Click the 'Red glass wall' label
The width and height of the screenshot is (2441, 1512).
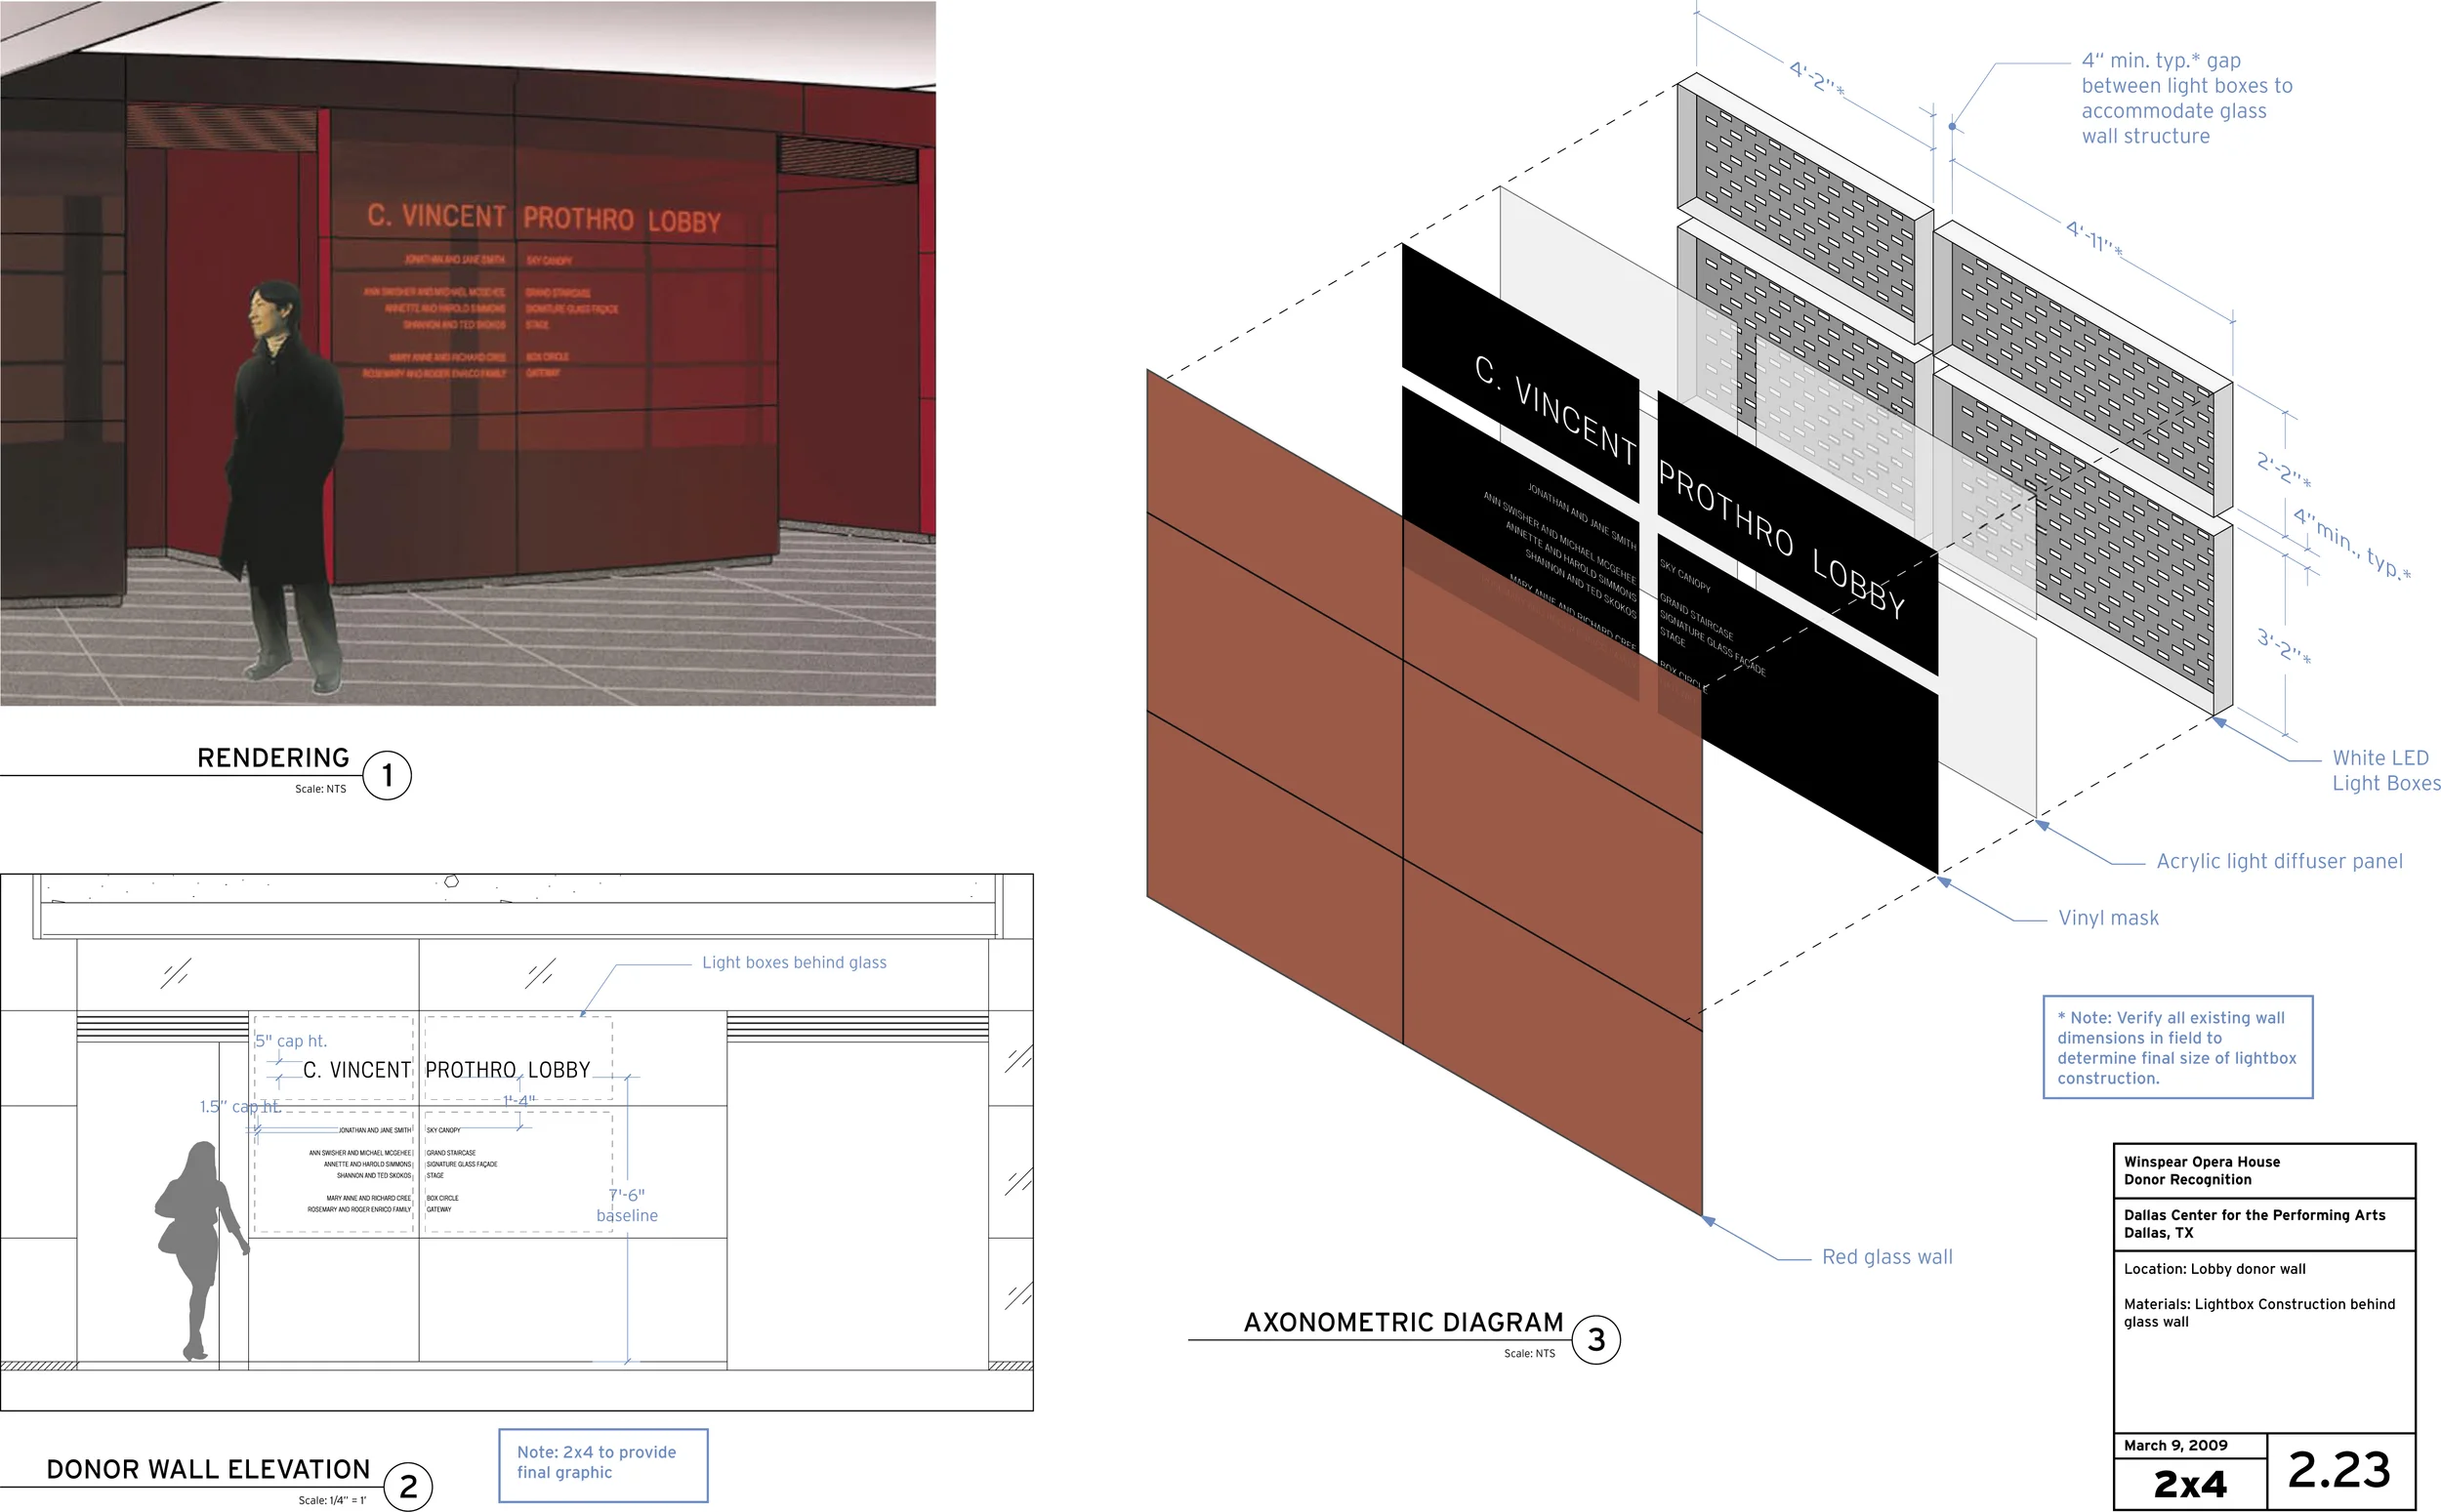tap(1887, 1257)
